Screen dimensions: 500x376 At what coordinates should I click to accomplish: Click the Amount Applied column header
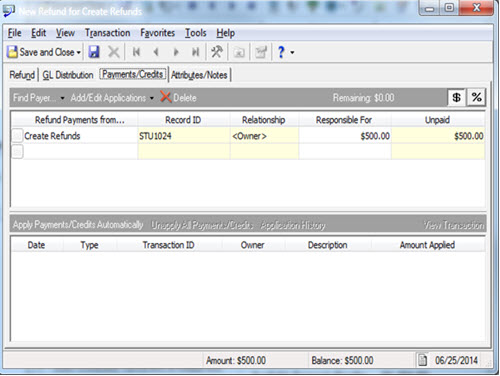click(427, 245)
